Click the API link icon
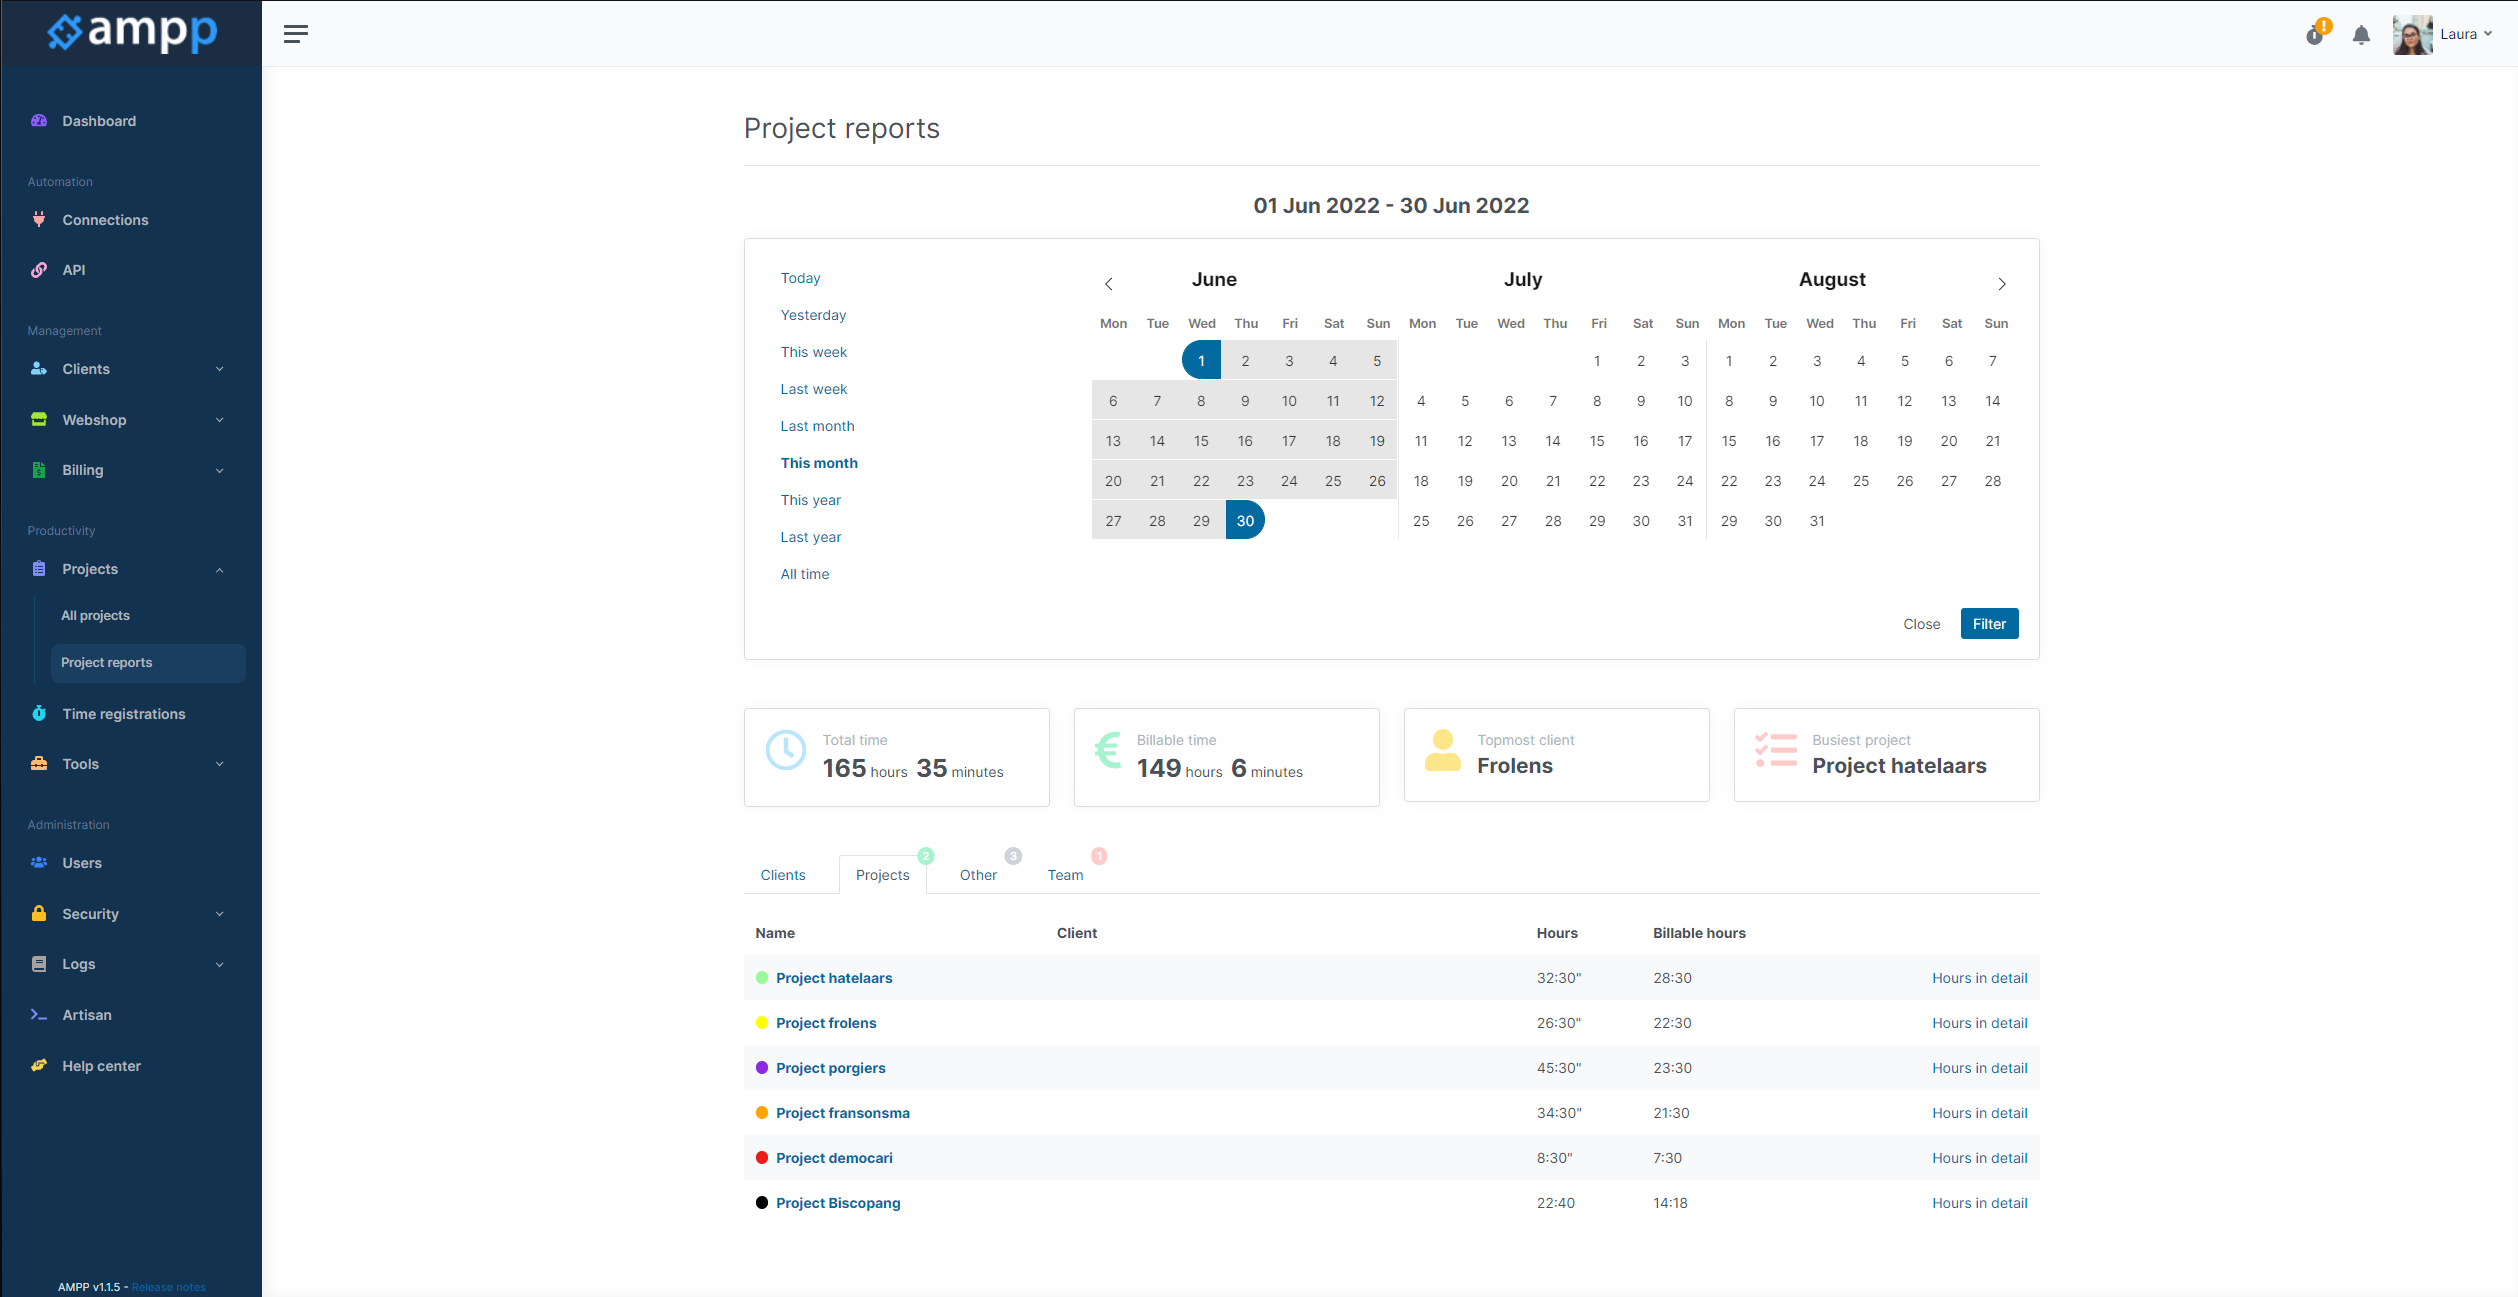The height and width of the screenshot is (1297, 2518). coord(39,270)
